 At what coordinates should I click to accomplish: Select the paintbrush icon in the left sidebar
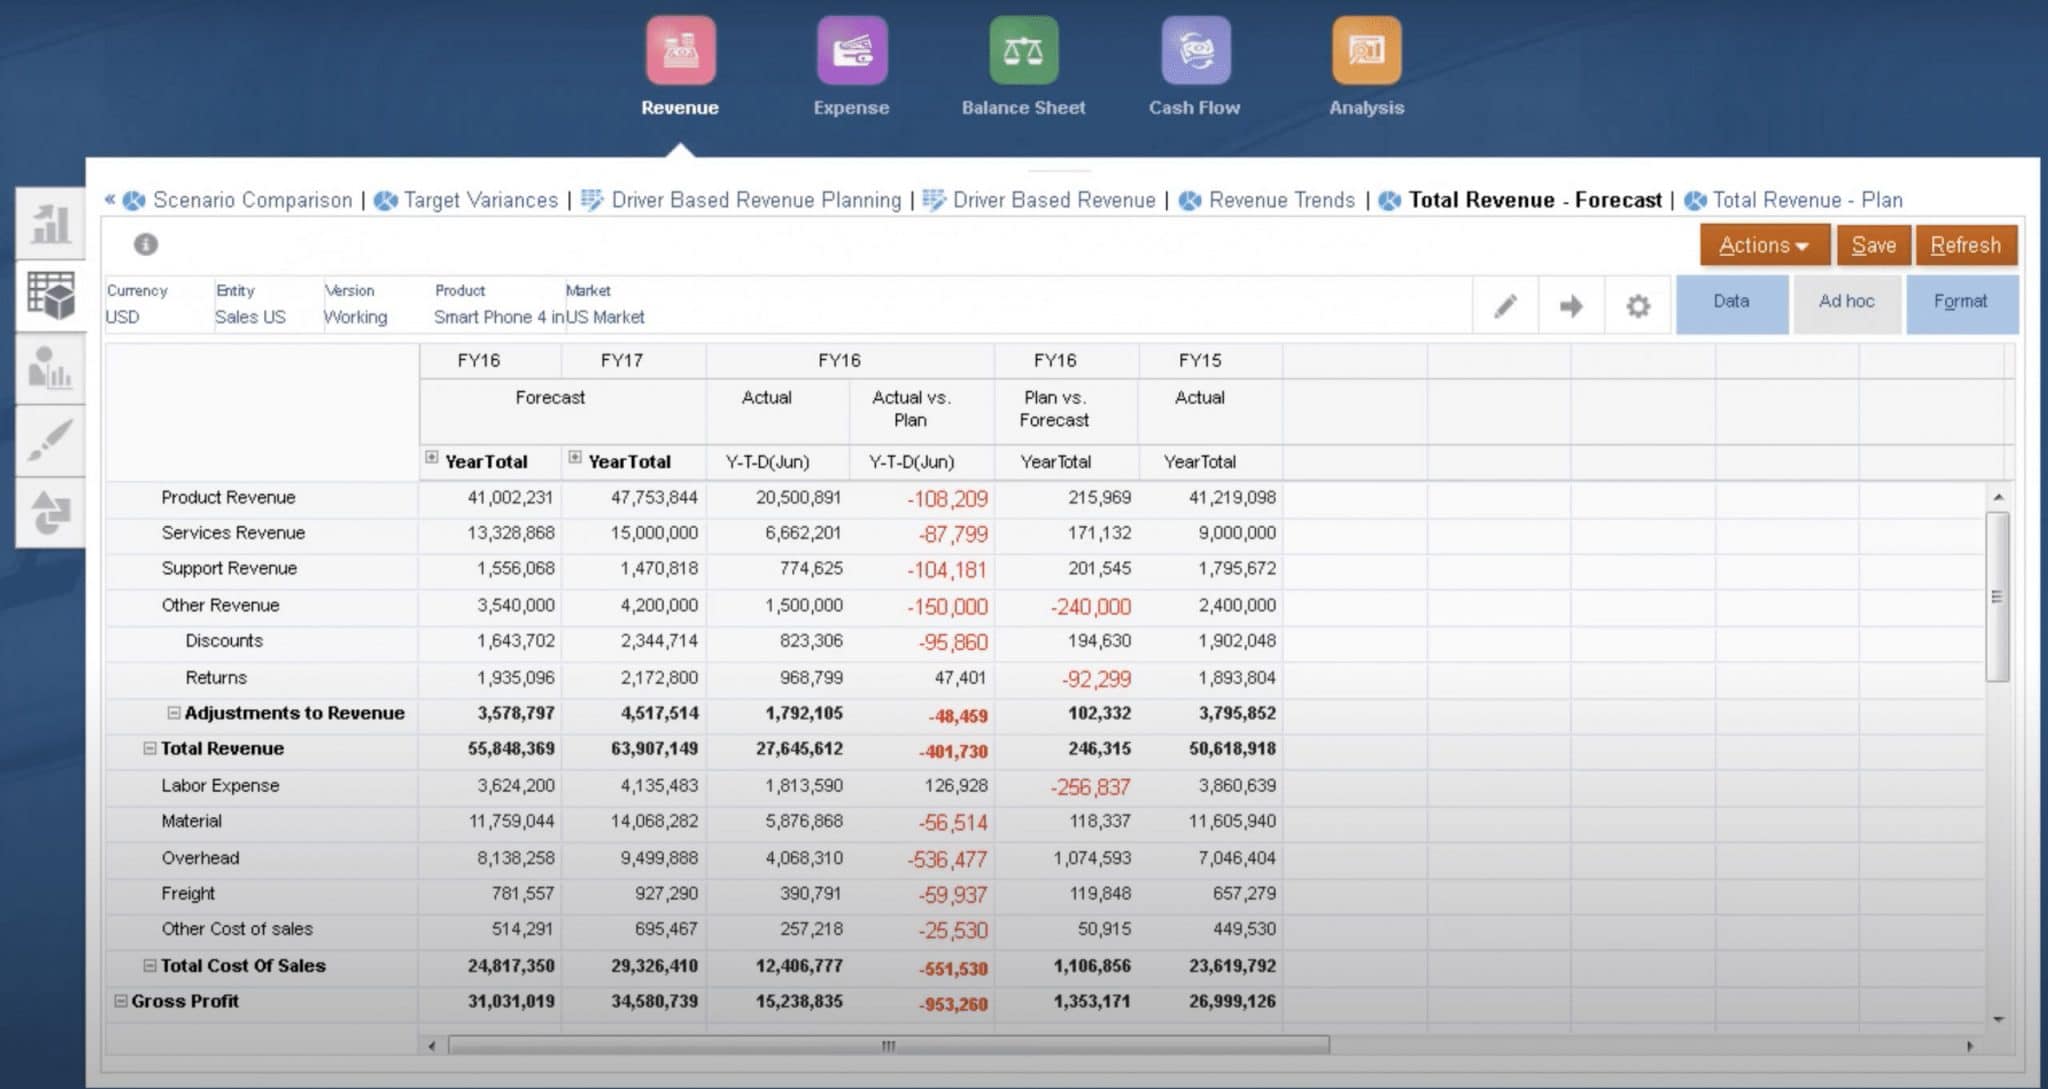click(52, 440)
